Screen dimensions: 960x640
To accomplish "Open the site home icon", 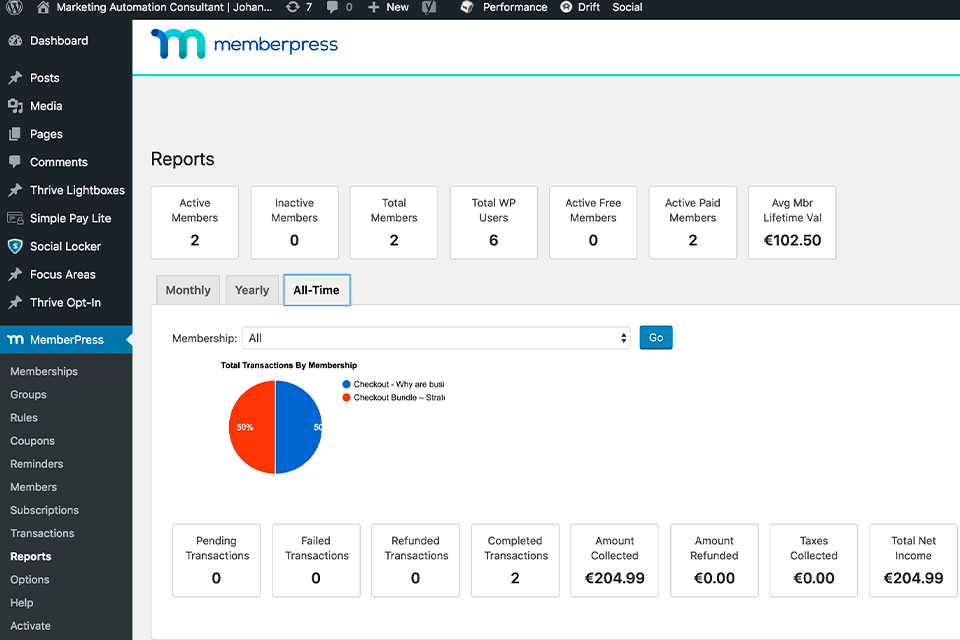I will pyautogui.click(x=43, y=7).
